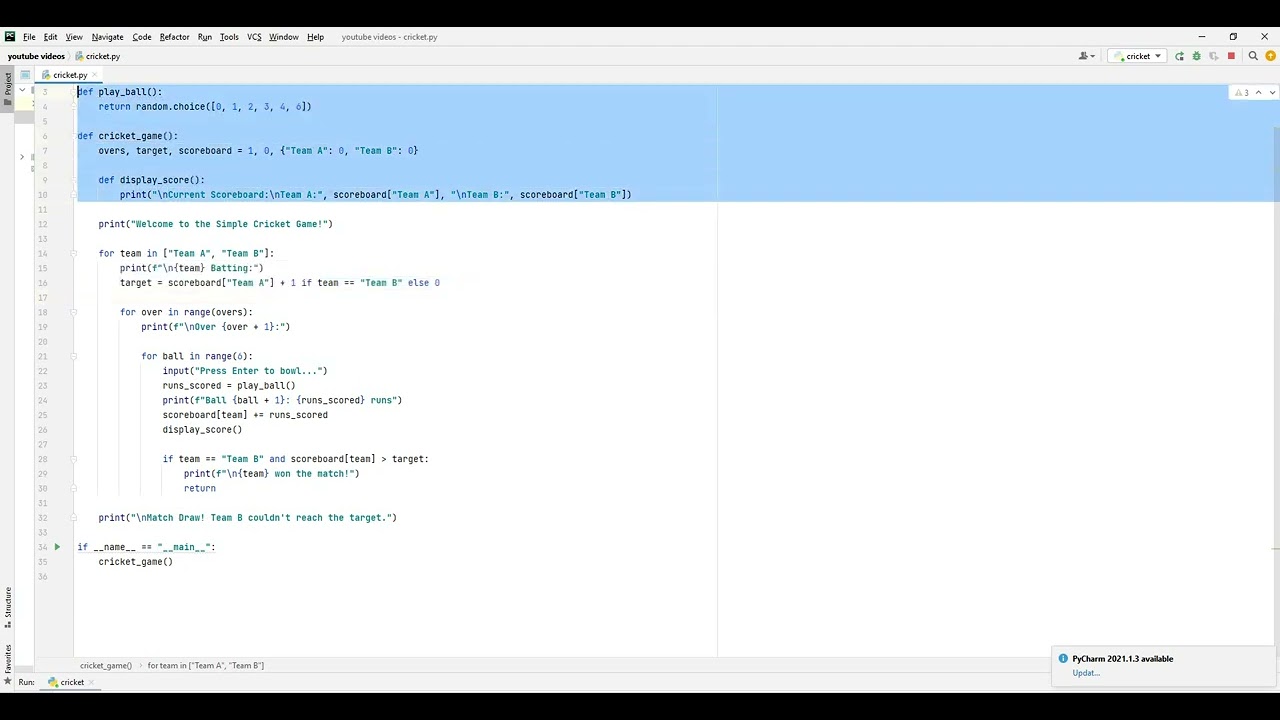
Task: Open the user account icon menu
Action: pos(1086,56)
